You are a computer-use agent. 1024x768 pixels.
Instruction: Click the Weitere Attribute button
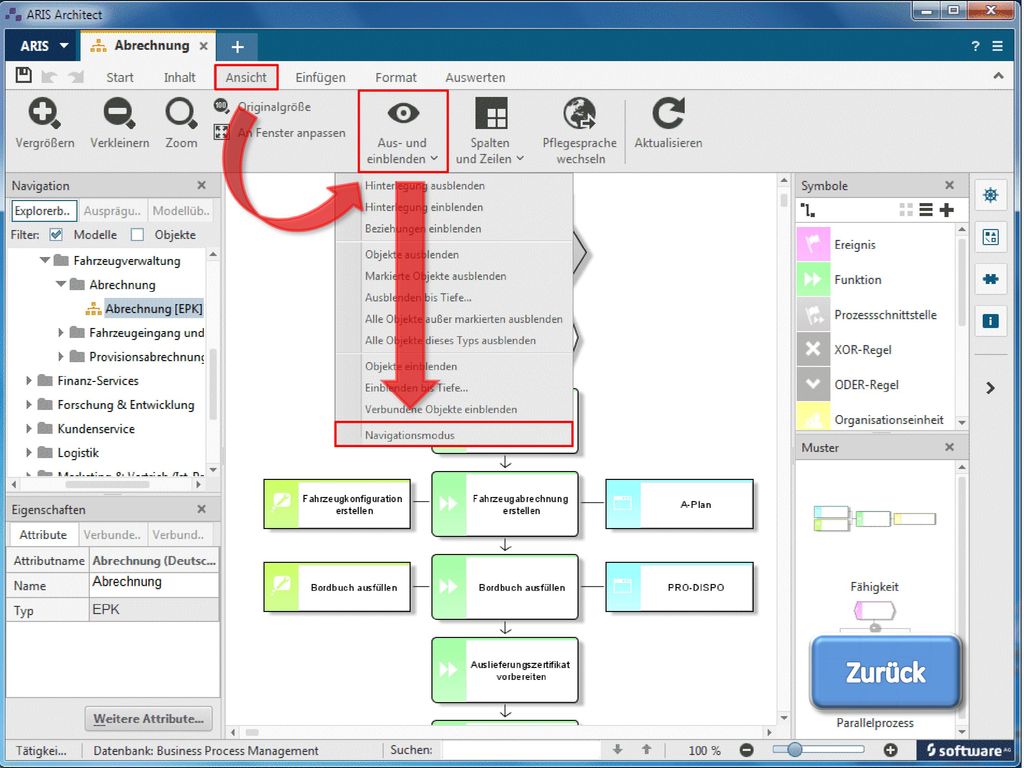[x=149, y=718]
